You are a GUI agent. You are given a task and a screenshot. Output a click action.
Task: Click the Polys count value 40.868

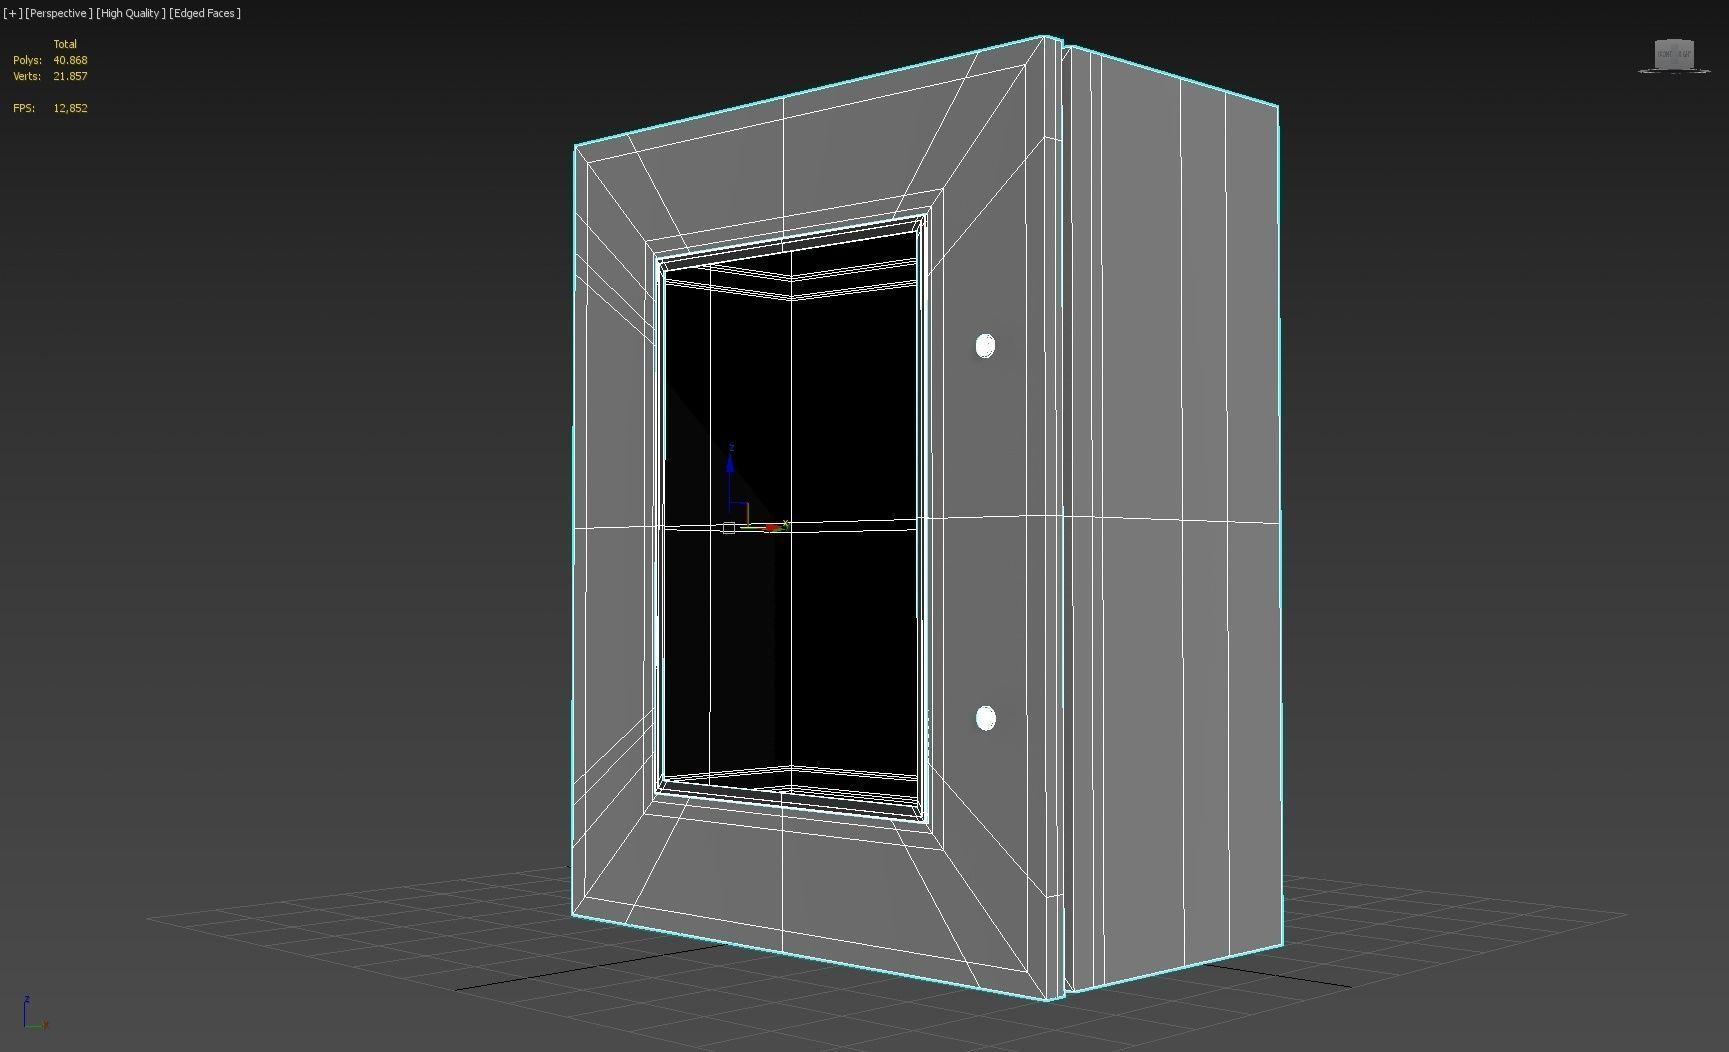70,60
